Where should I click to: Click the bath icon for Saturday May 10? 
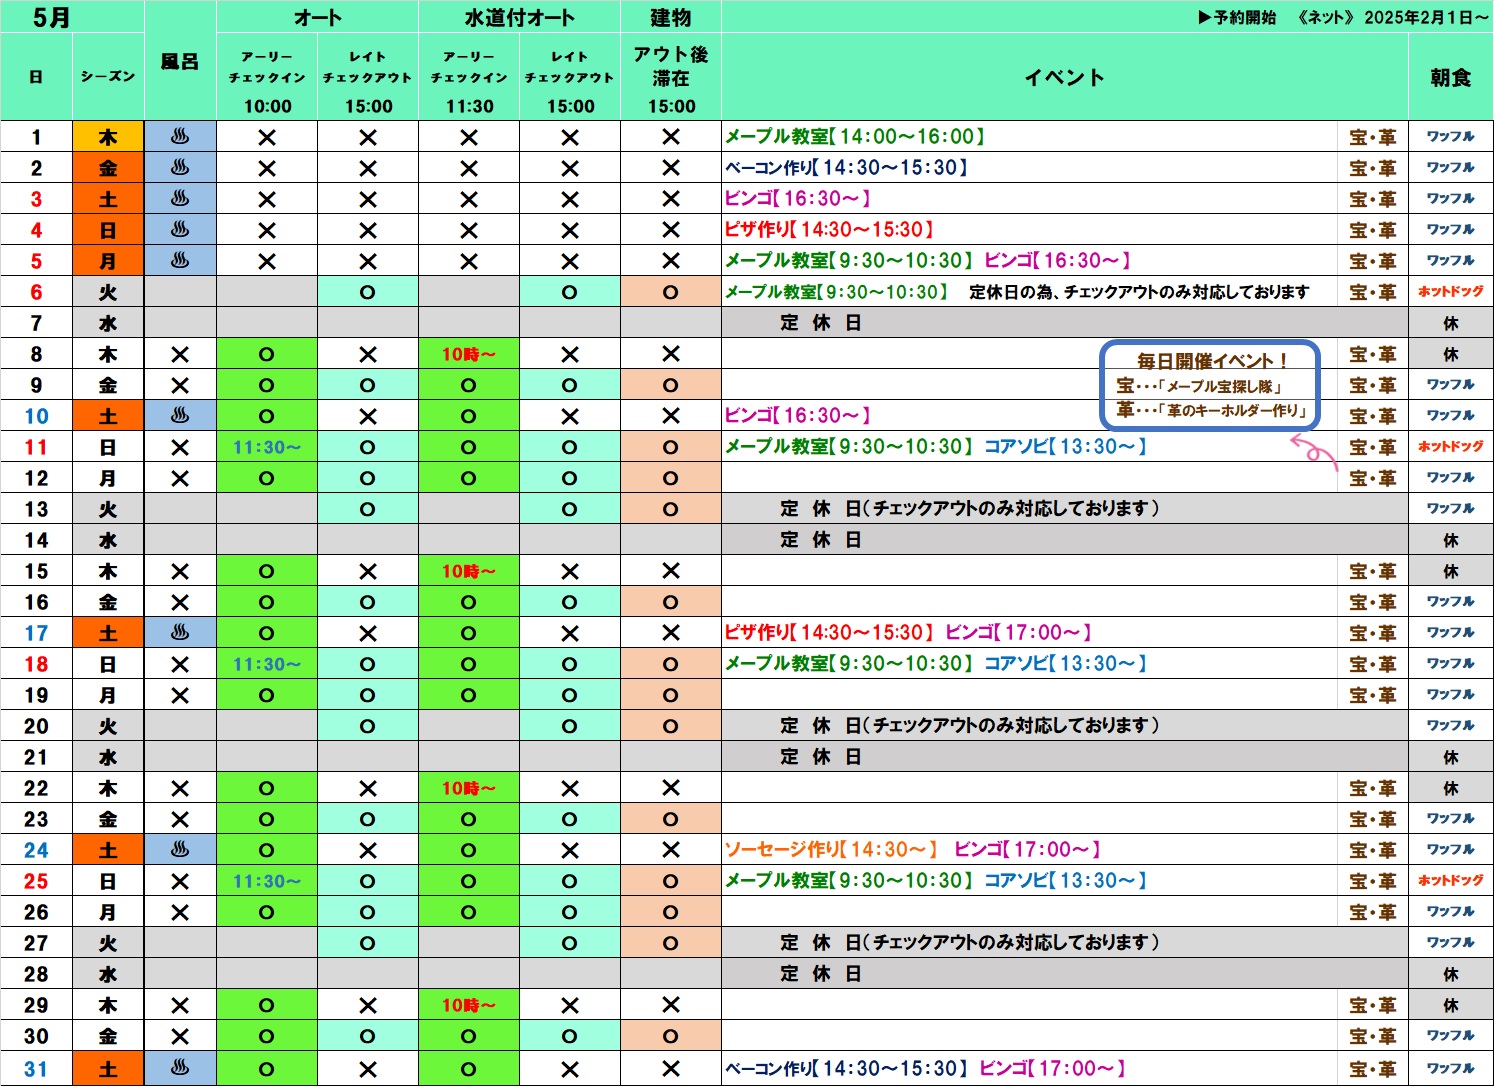(180, 415)
